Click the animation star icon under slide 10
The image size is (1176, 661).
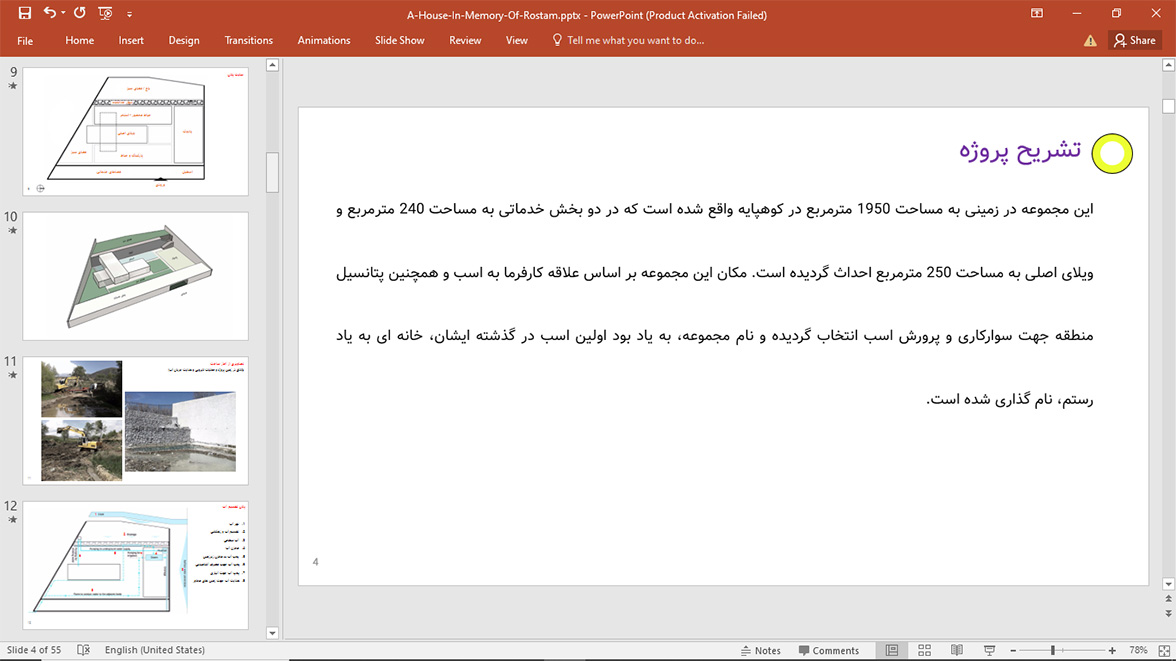(x=12, y=231)
